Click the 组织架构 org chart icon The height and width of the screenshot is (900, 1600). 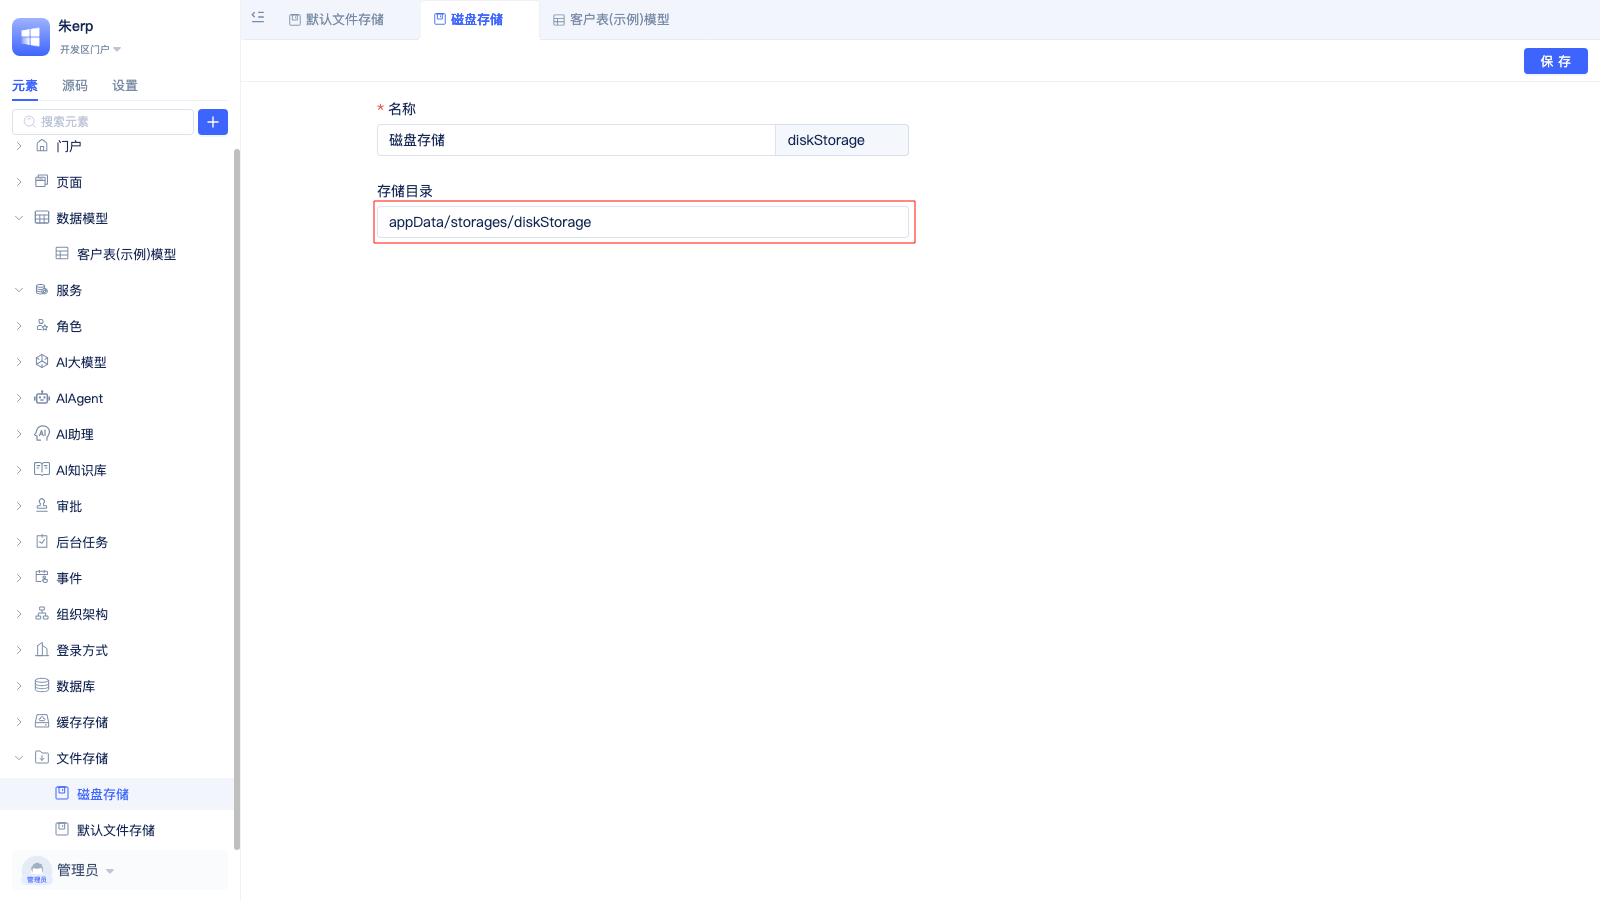pos(42,614)
